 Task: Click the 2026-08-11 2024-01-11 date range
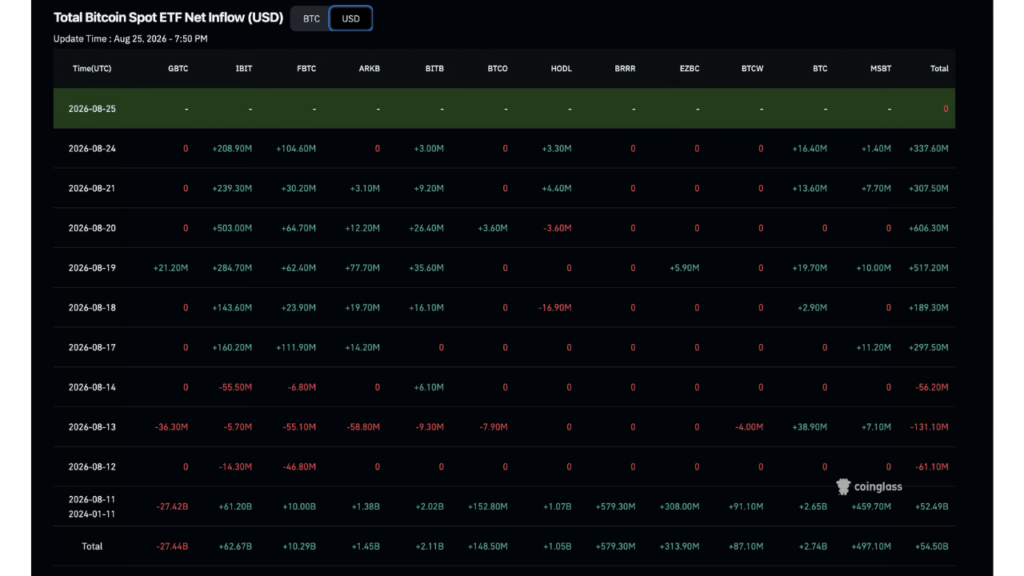pos(92,507)
